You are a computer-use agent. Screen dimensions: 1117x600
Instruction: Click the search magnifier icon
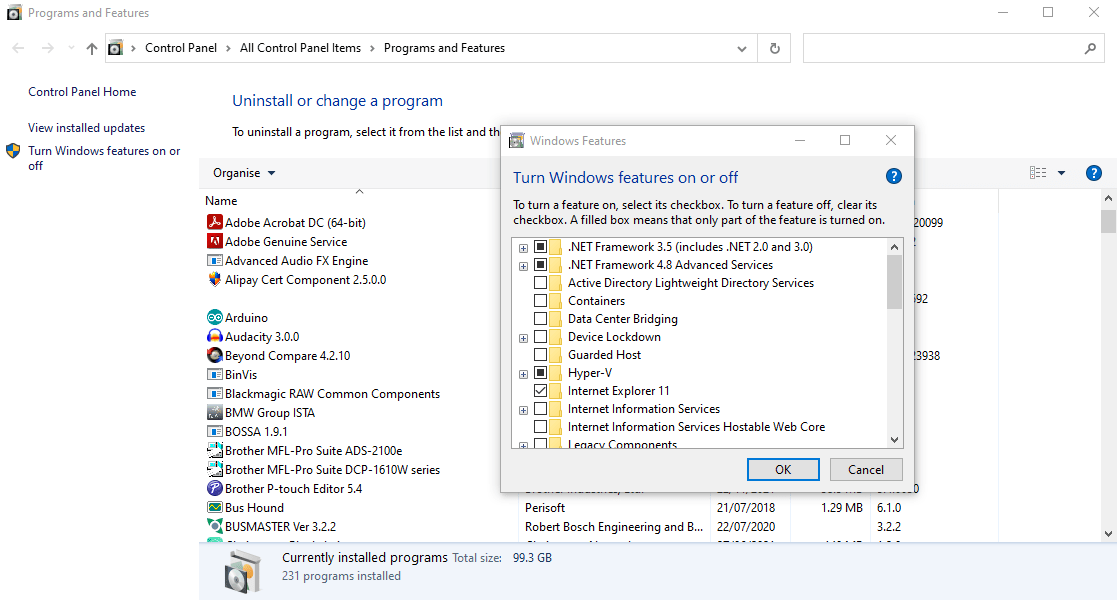tap(1090, 48)
